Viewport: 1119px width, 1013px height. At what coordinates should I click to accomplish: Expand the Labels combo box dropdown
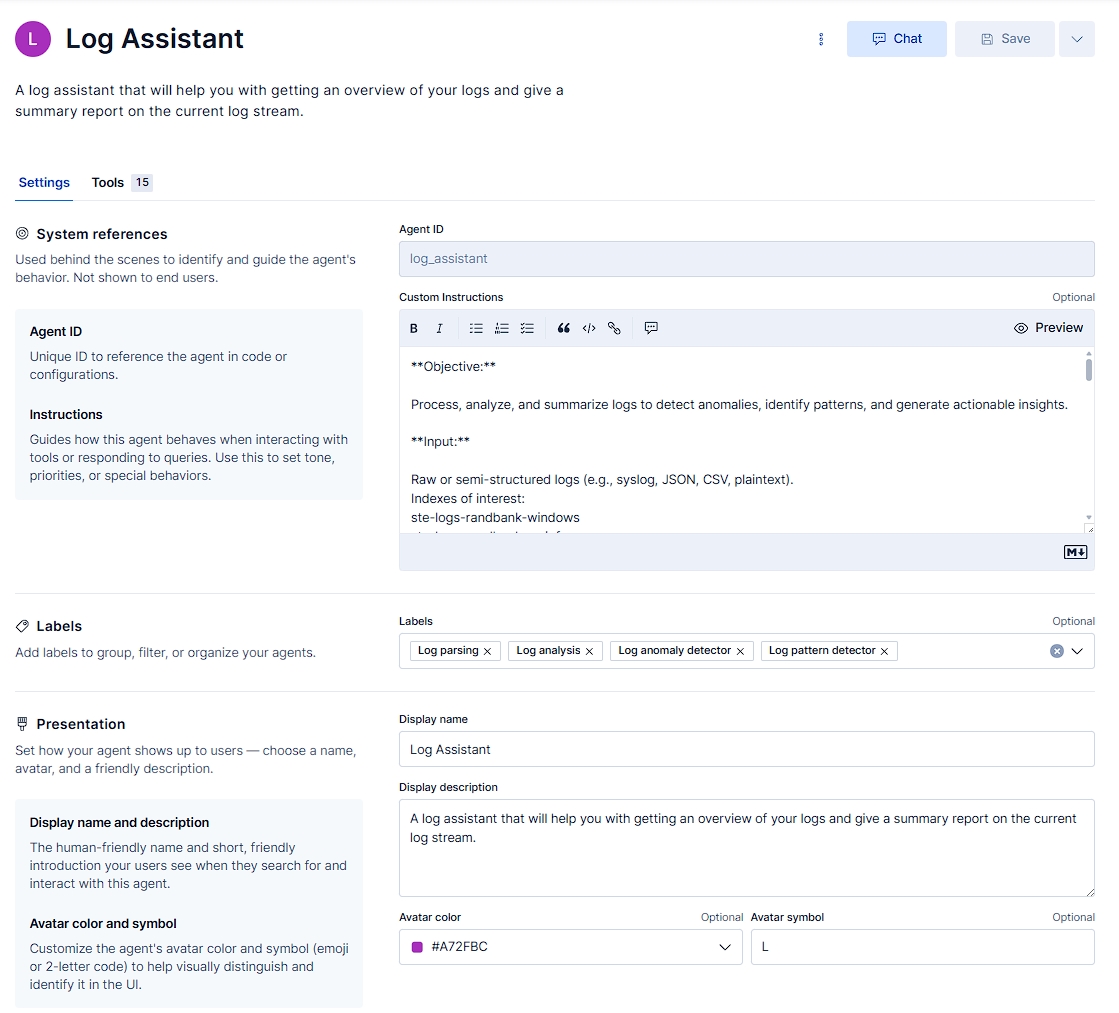coord(1077,651)
